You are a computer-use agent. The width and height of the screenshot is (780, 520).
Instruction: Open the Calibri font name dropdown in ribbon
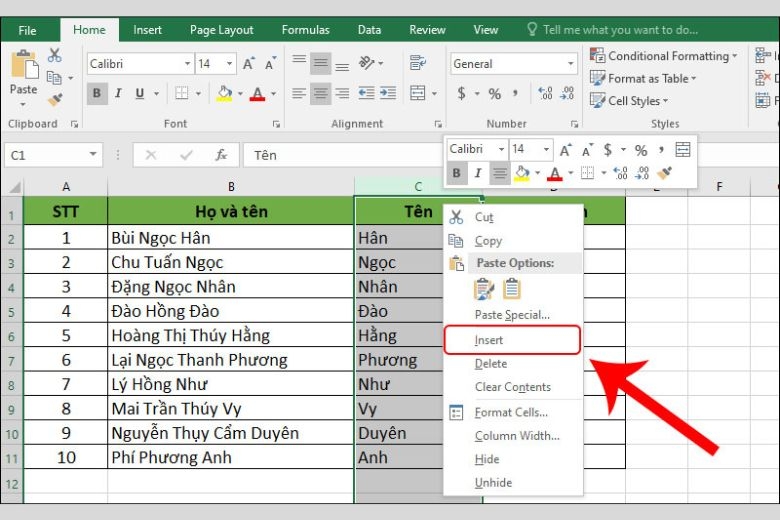[x=187, y=64]
